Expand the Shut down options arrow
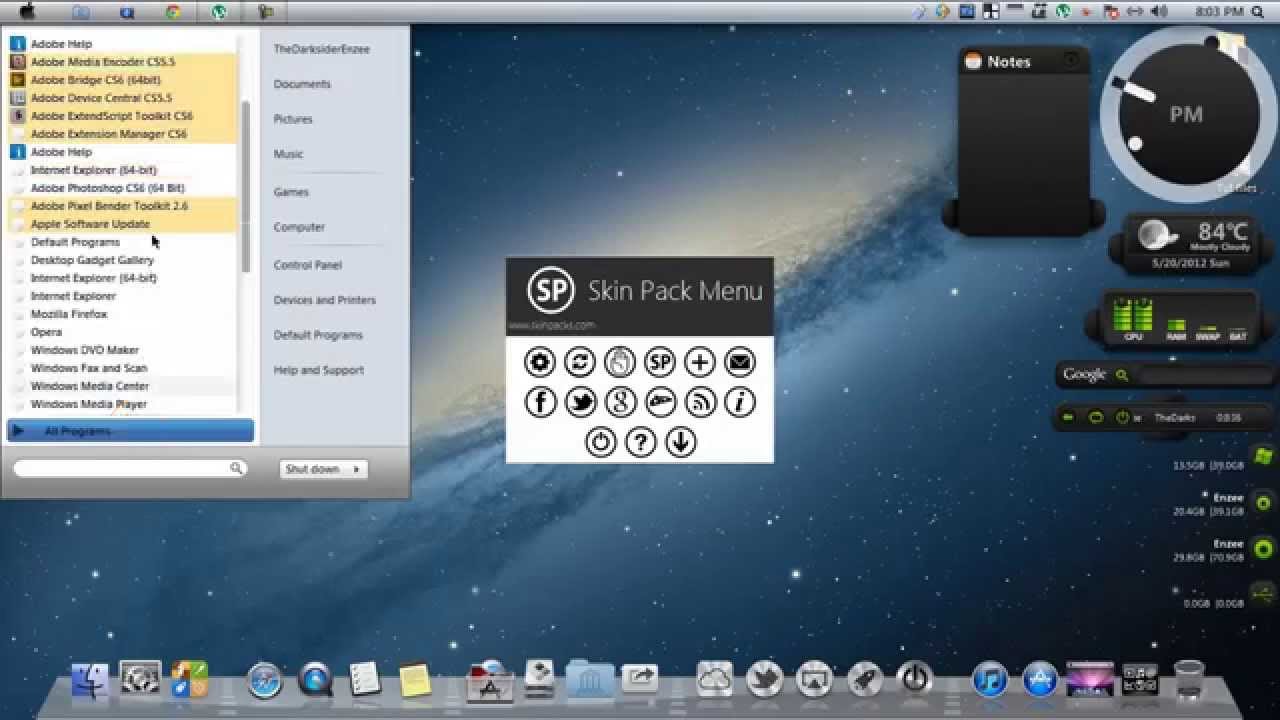 (356, 469)
